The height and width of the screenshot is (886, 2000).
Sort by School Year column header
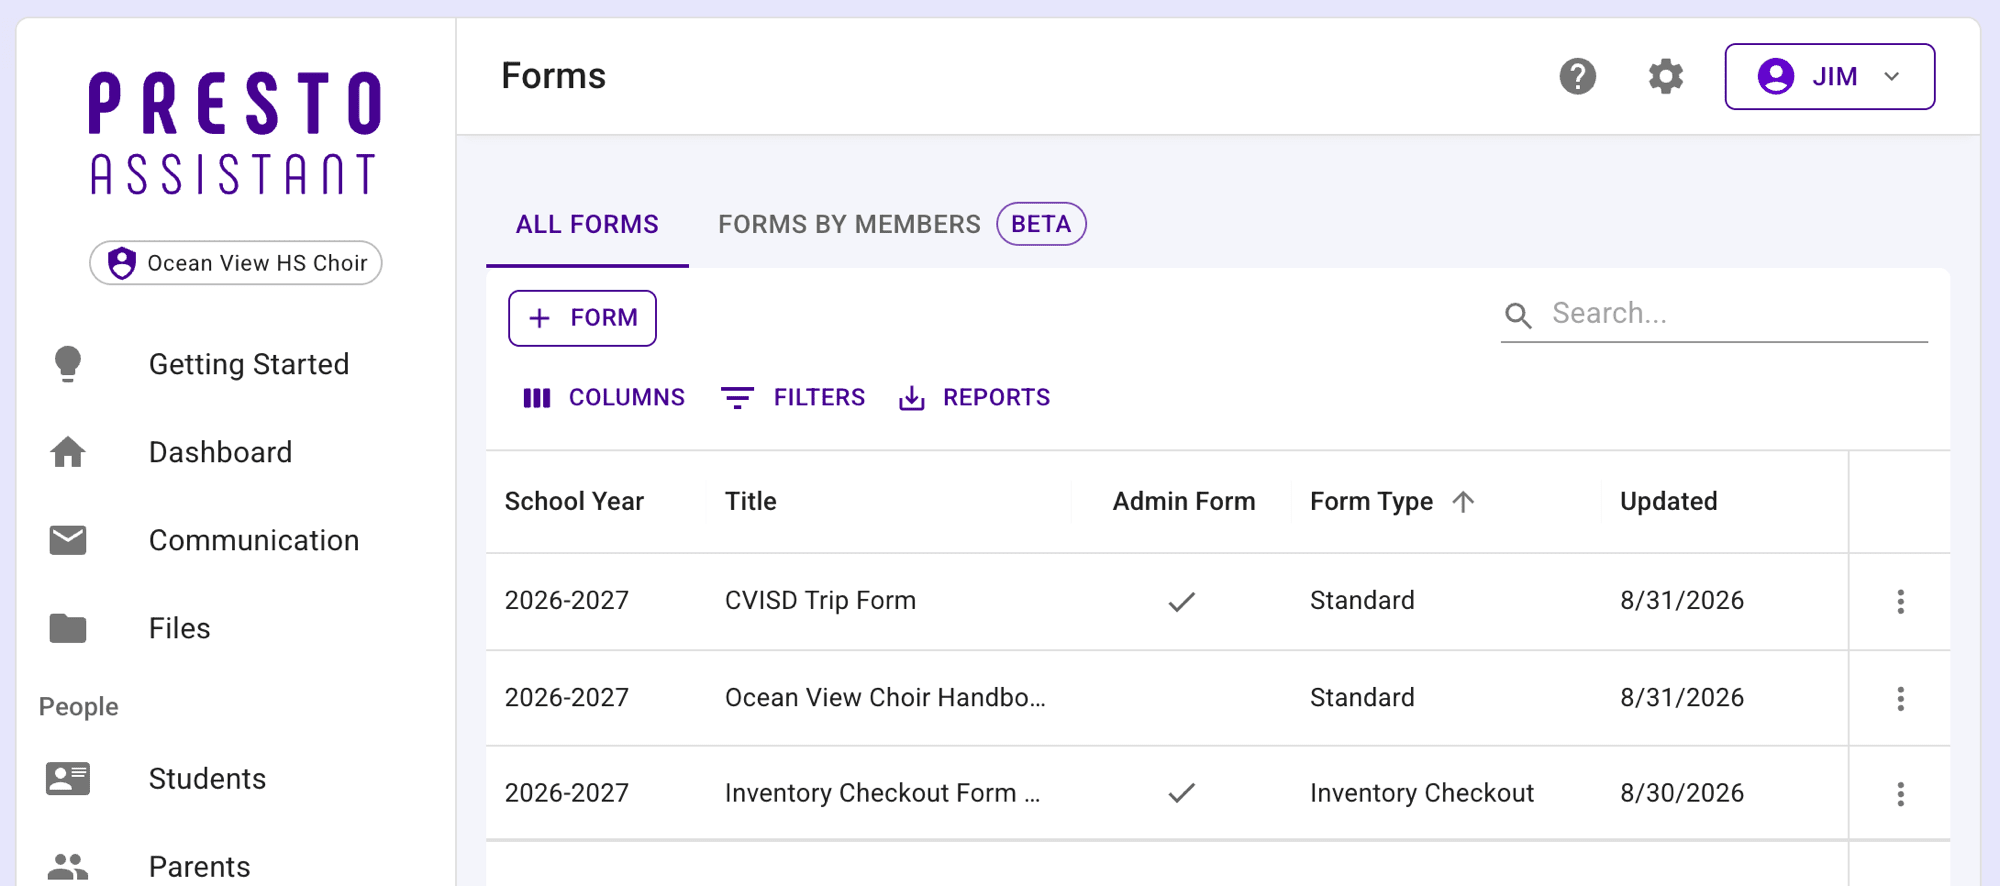pos(574,501)
